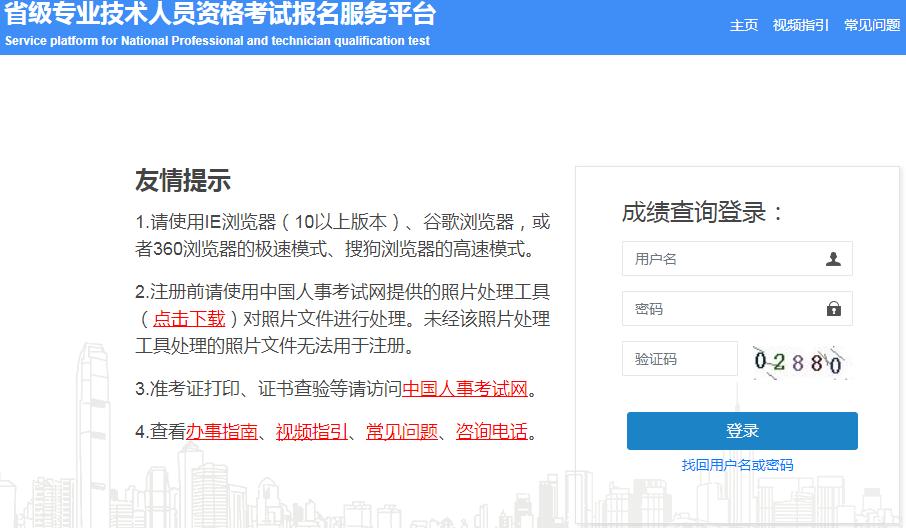The width and height of the screenshot is (906, 528).
Task: Open 常见问题 in the top navigation
Action: pos(872,25)
